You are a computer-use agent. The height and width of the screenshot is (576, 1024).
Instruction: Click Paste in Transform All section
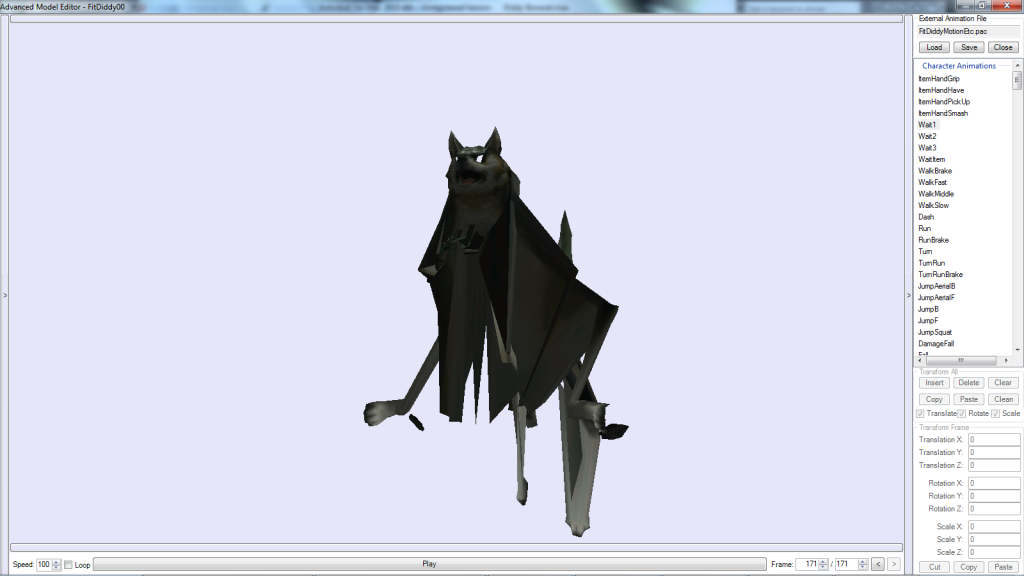(969, 399)
